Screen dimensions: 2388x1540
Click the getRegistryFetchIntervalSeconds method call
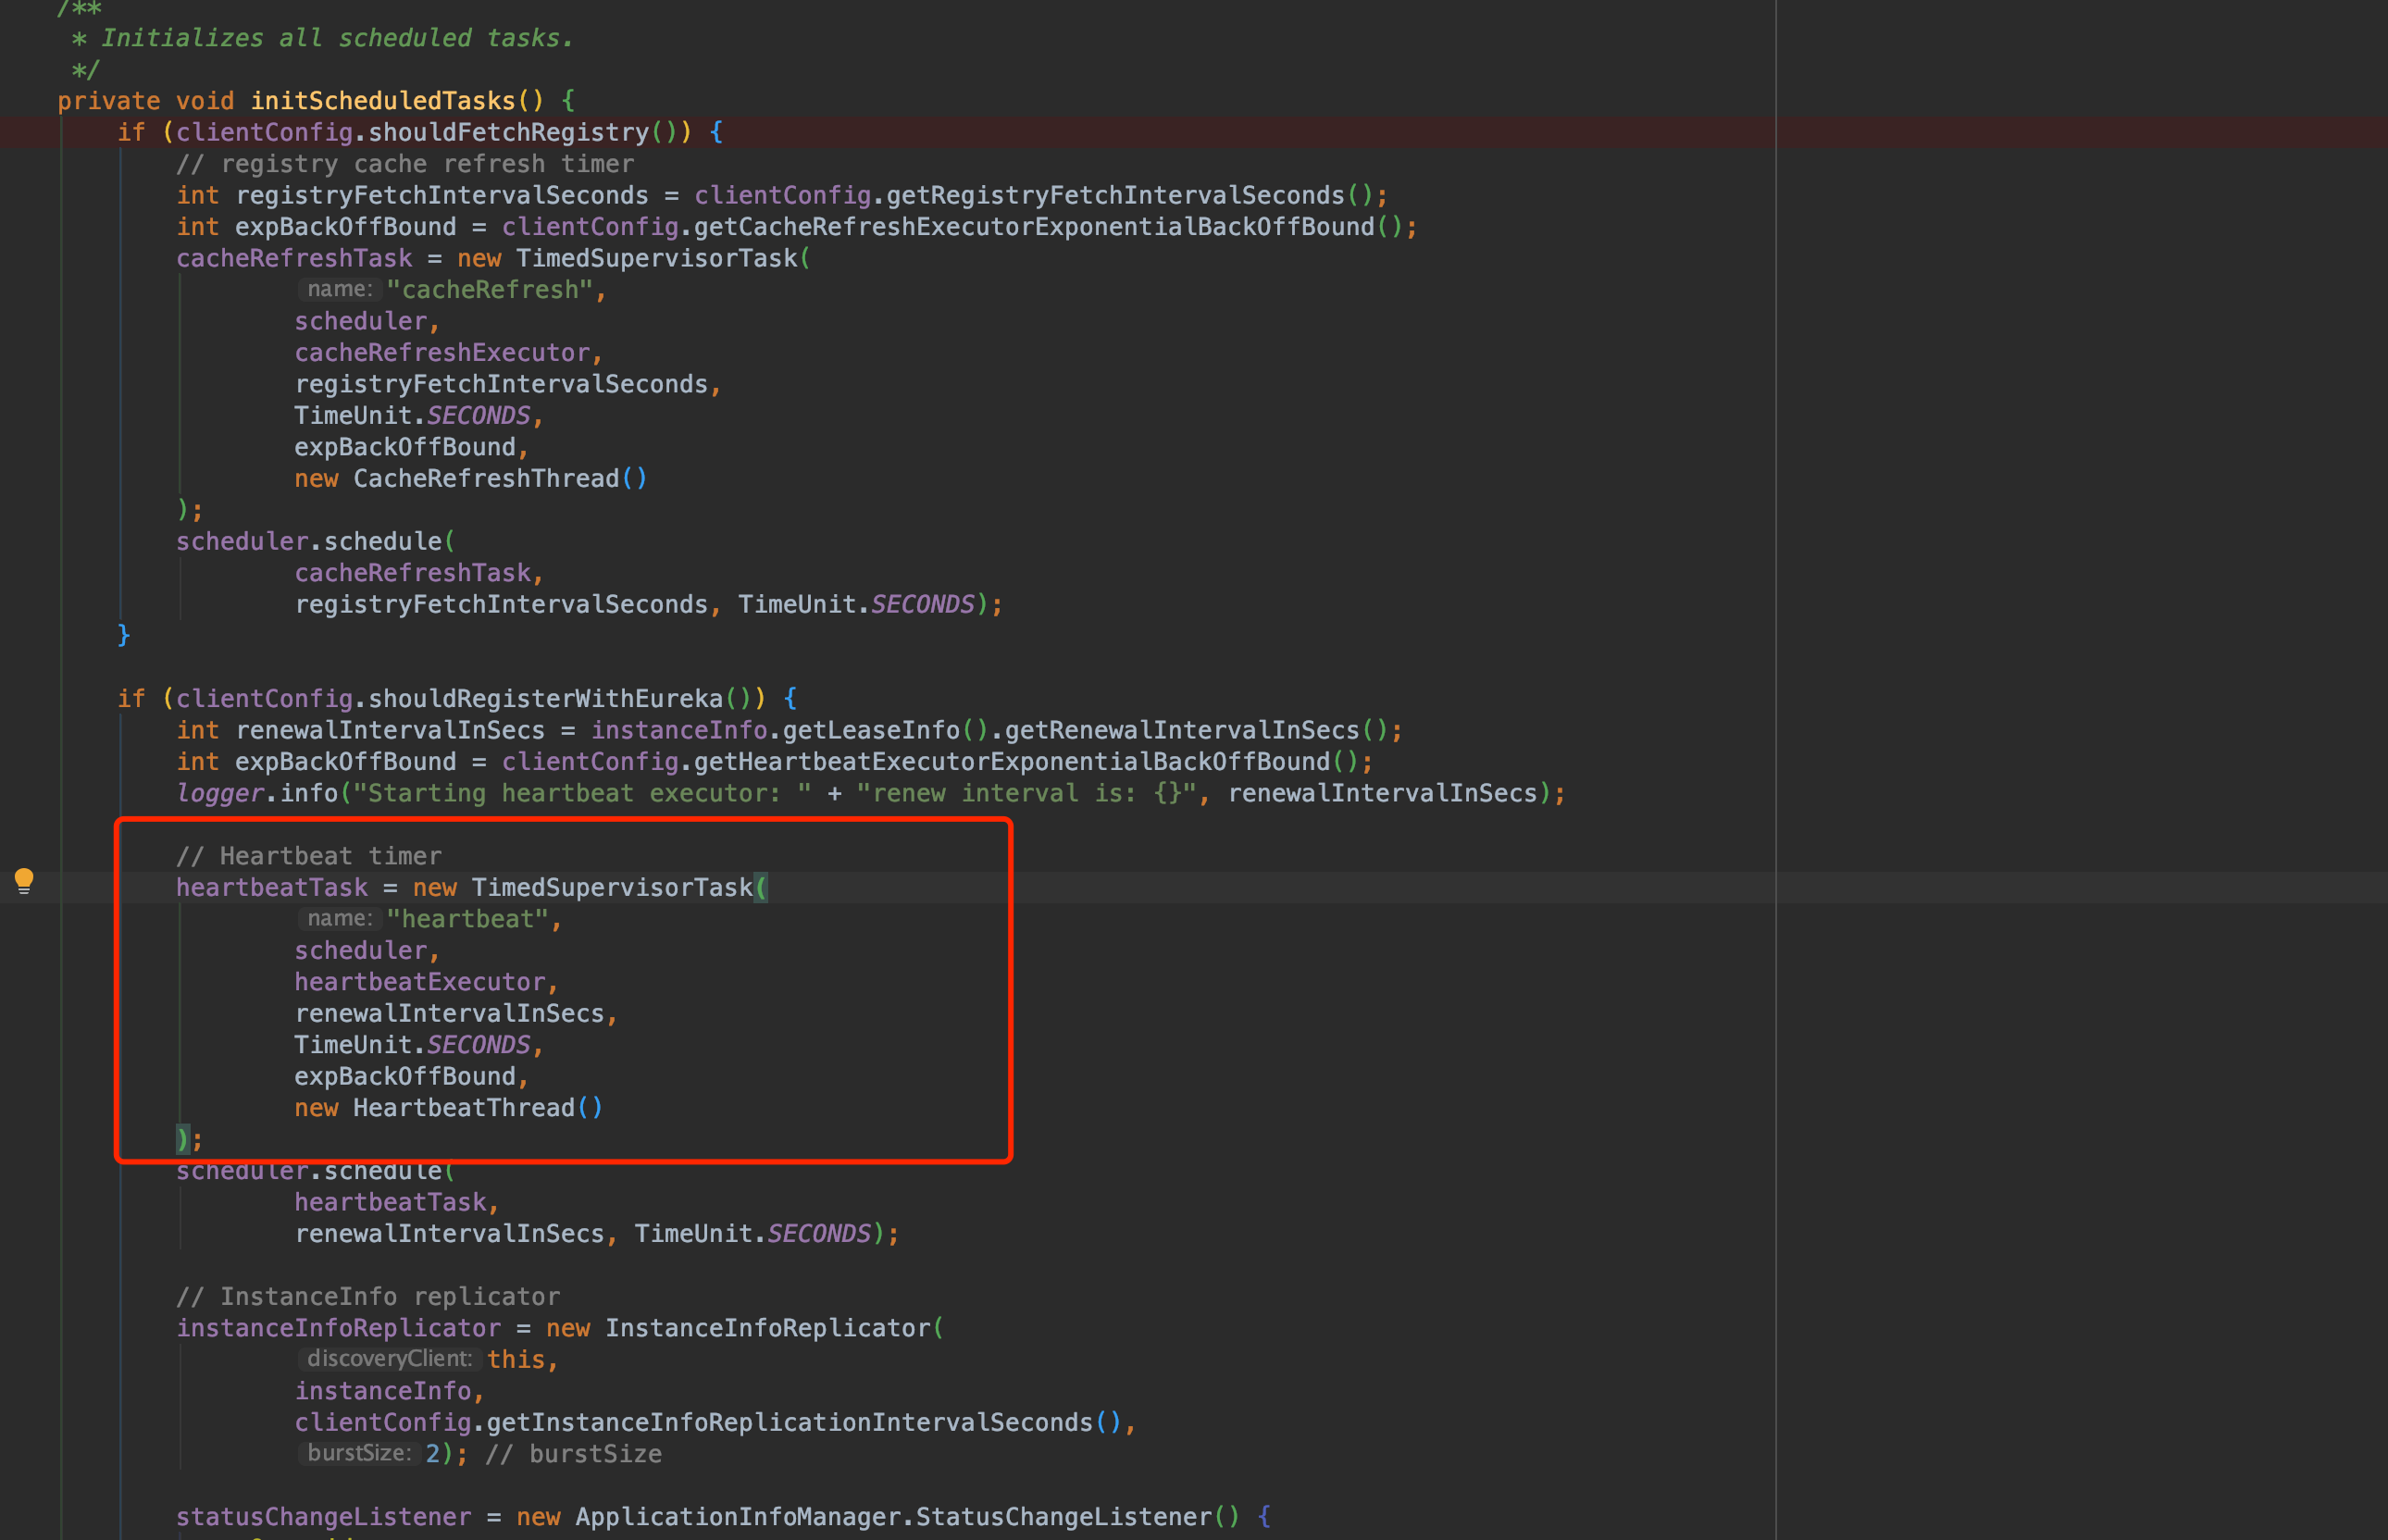1114,195
